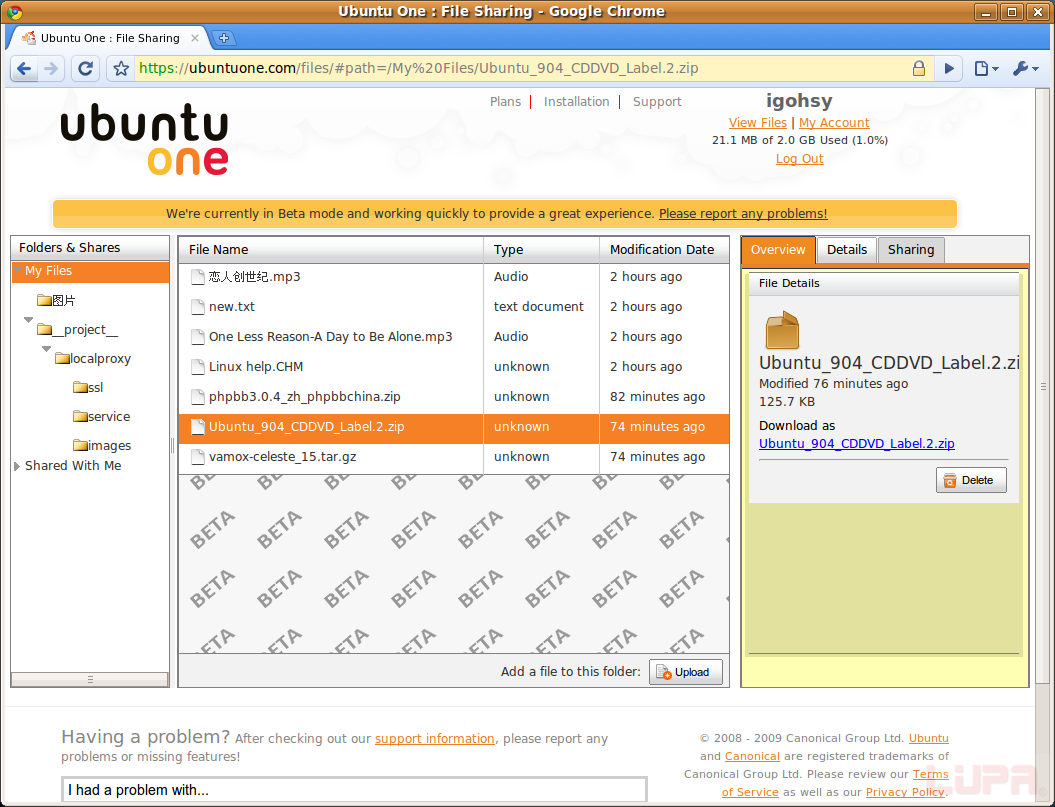The image size is (1055, 807).
Task: Open the Installation page
Action: pos(577,102)
